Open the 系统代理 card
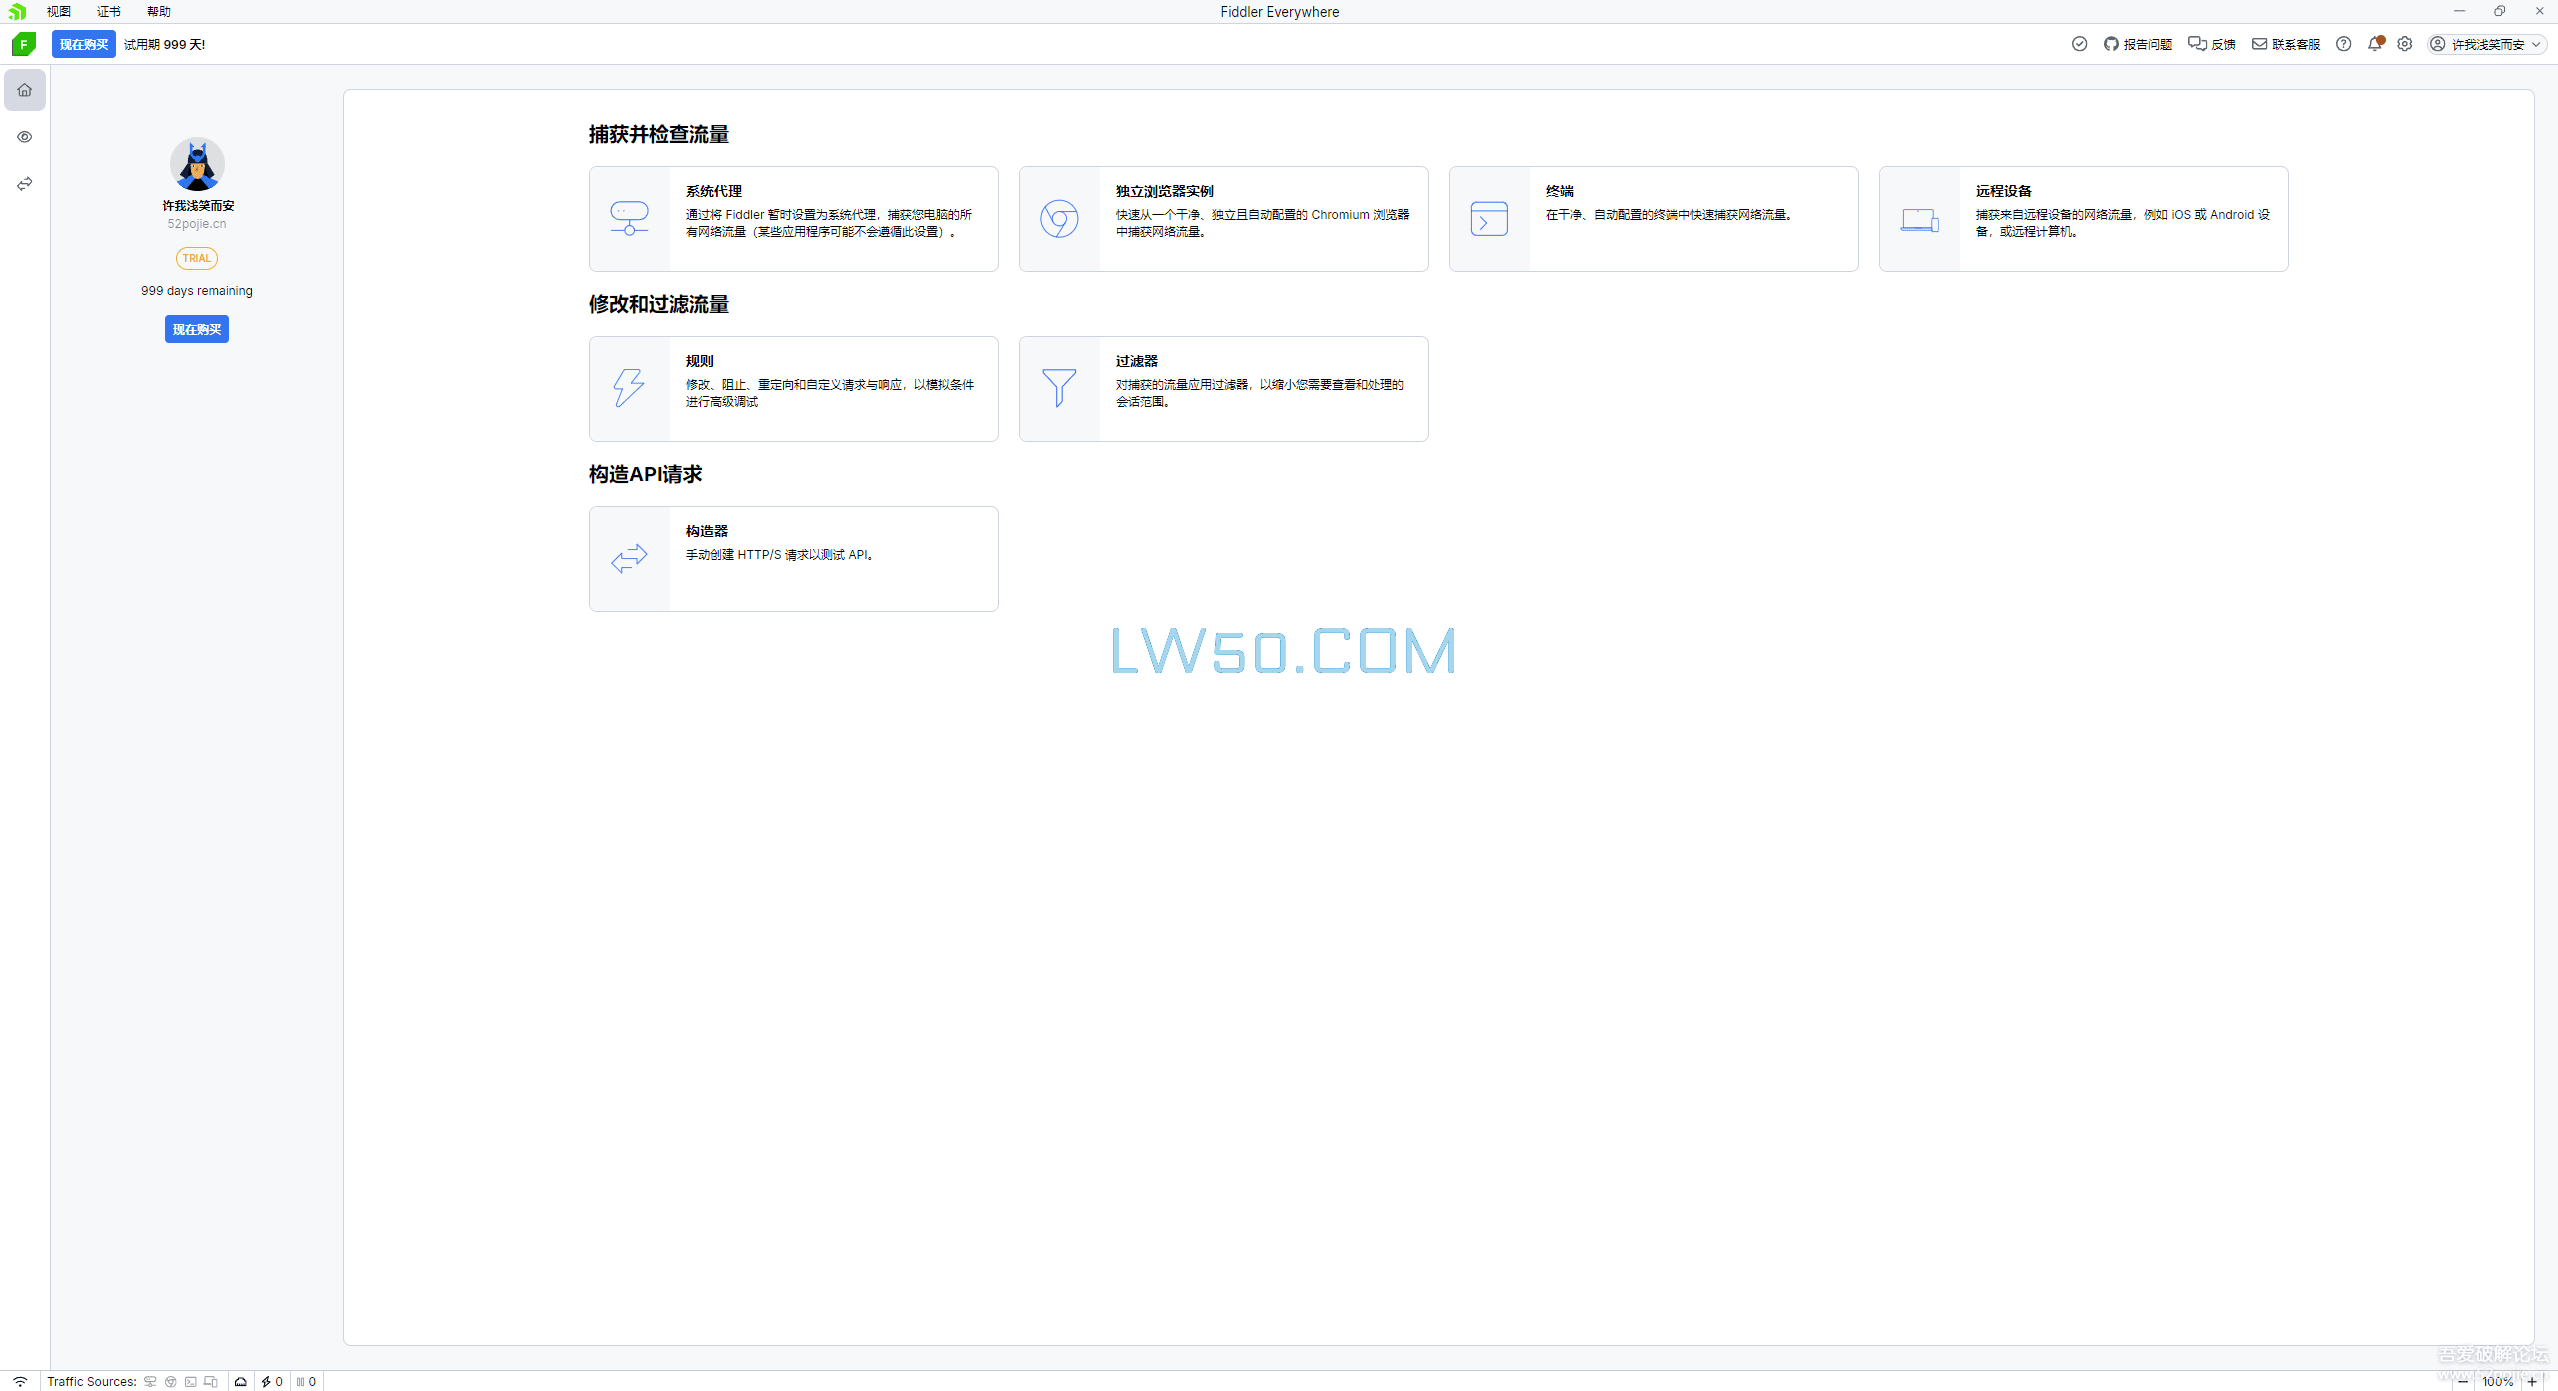This screenshot has width=2558, height=1391. (x=793, y=219)
